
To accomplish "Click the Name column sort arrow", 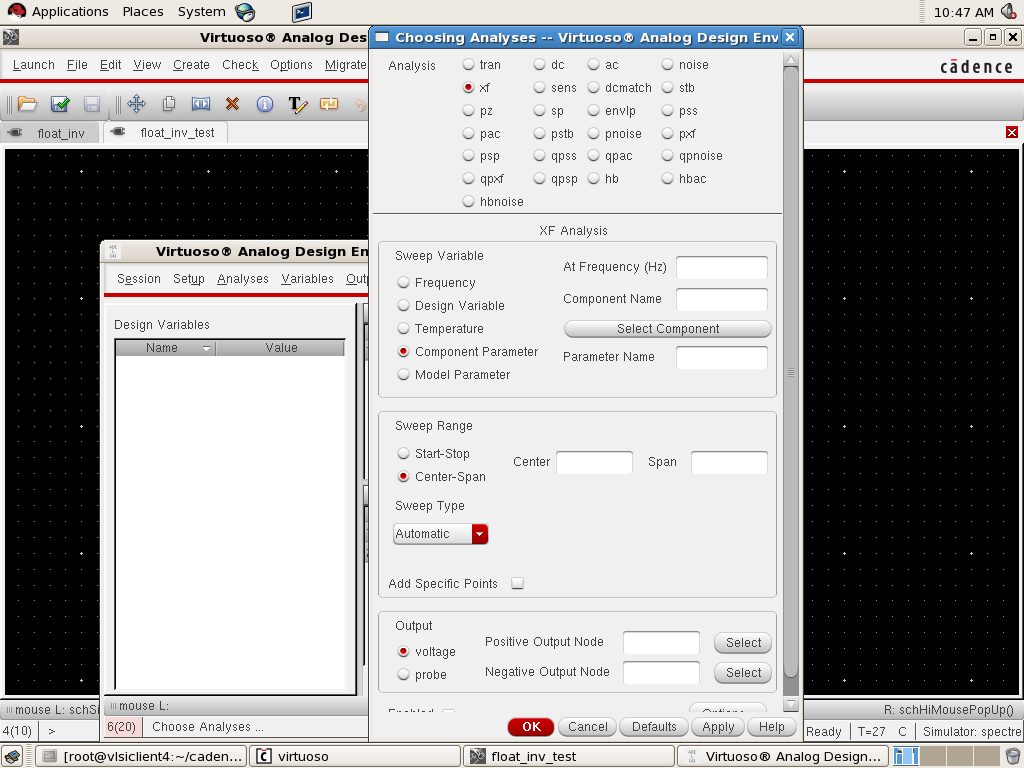I will (x=206, y=348).
